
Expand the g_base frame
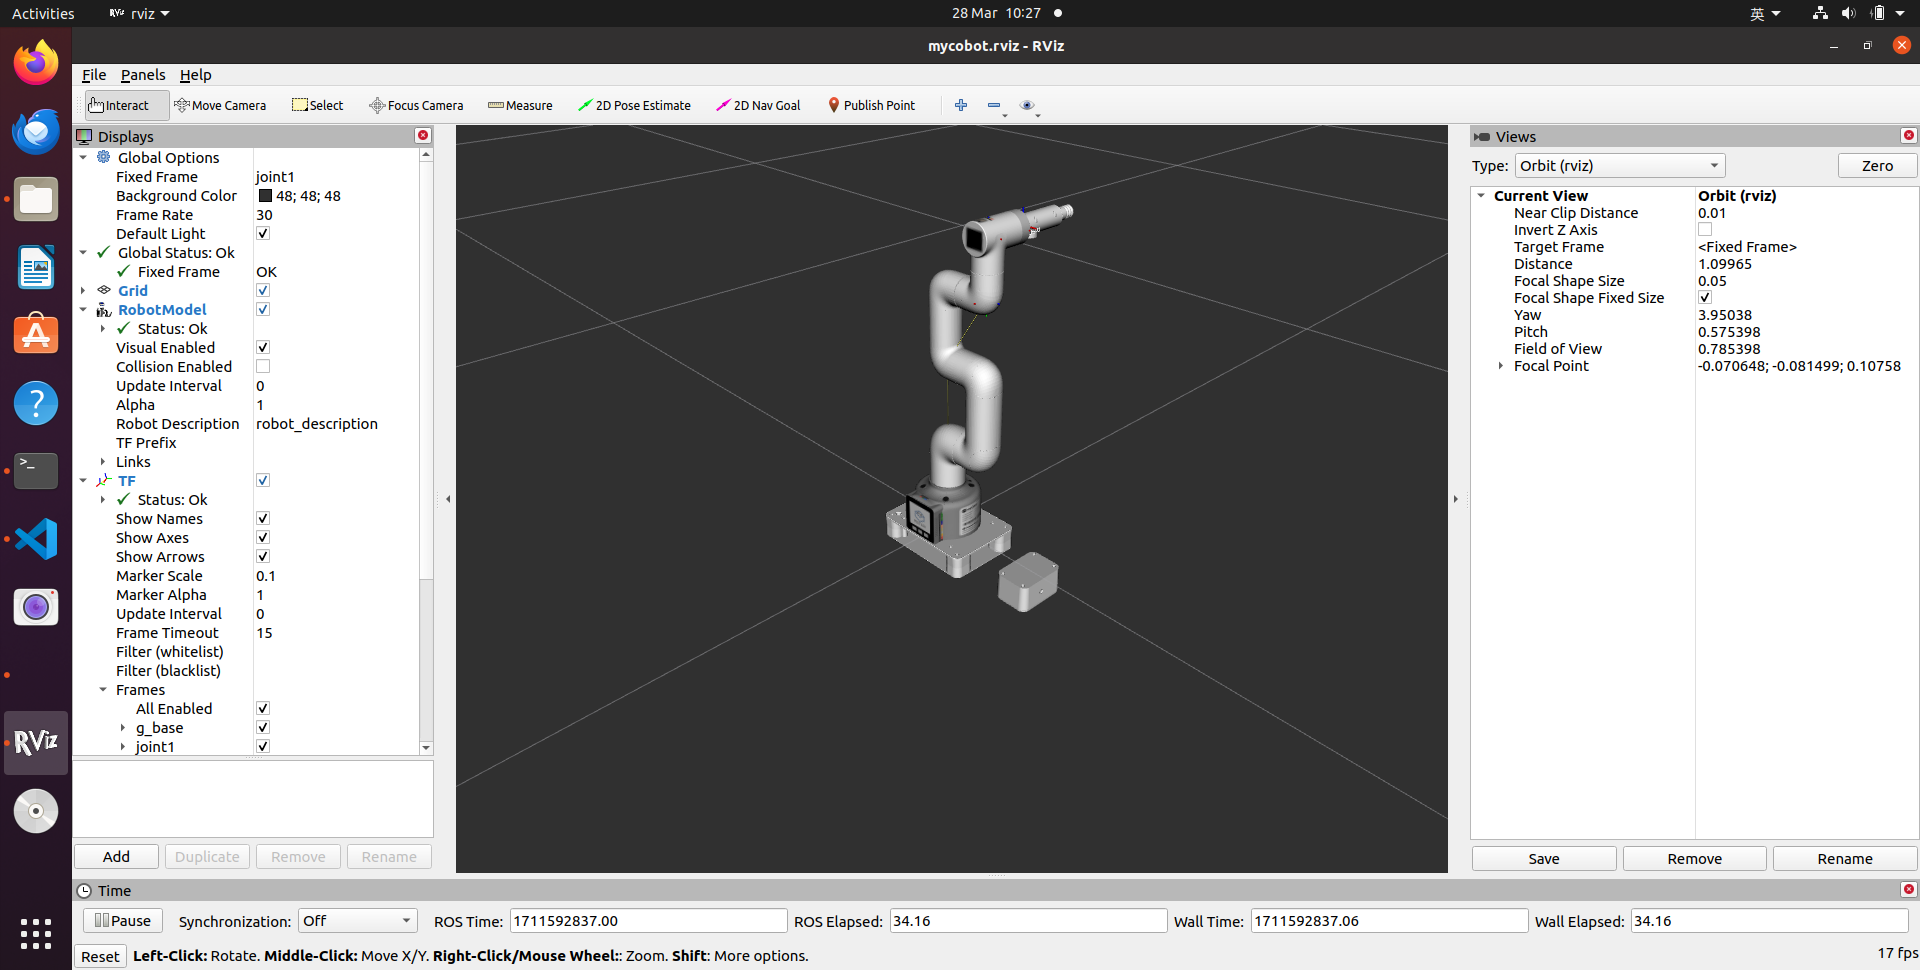click(123, 727)
